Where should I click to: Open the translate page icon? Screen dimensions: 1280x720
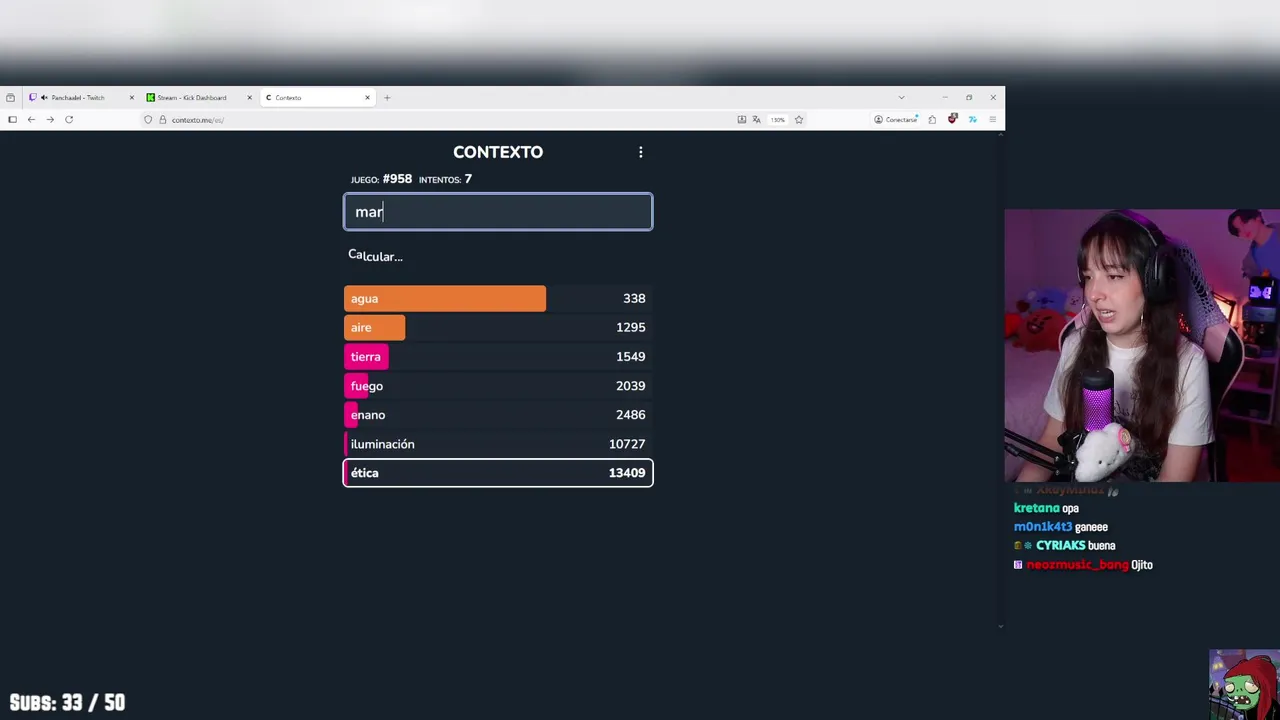click(757, 119)
